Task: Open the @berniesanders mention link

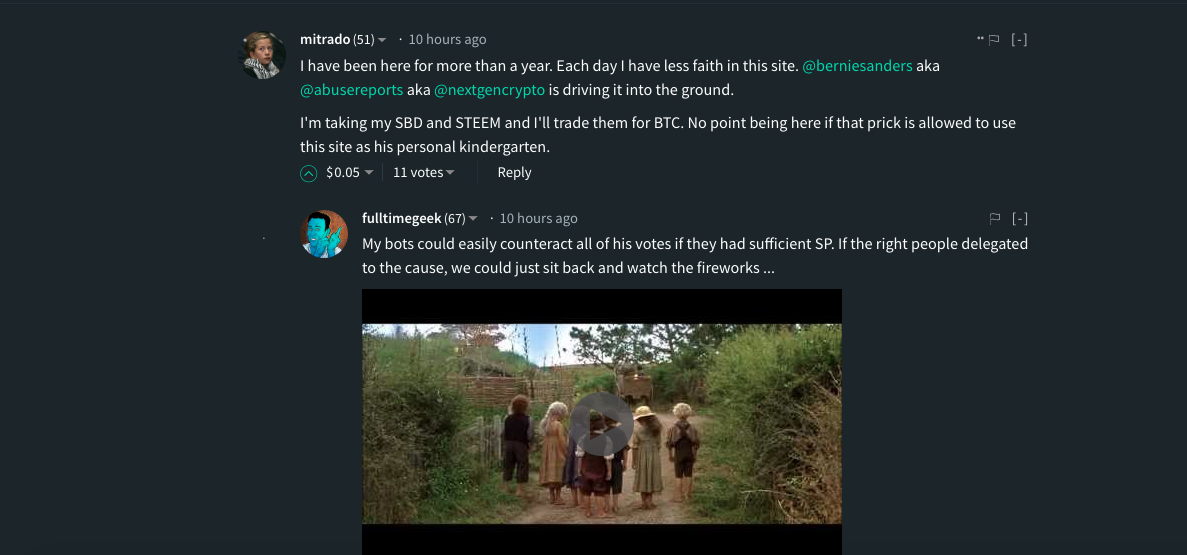Action: point(857,66)
